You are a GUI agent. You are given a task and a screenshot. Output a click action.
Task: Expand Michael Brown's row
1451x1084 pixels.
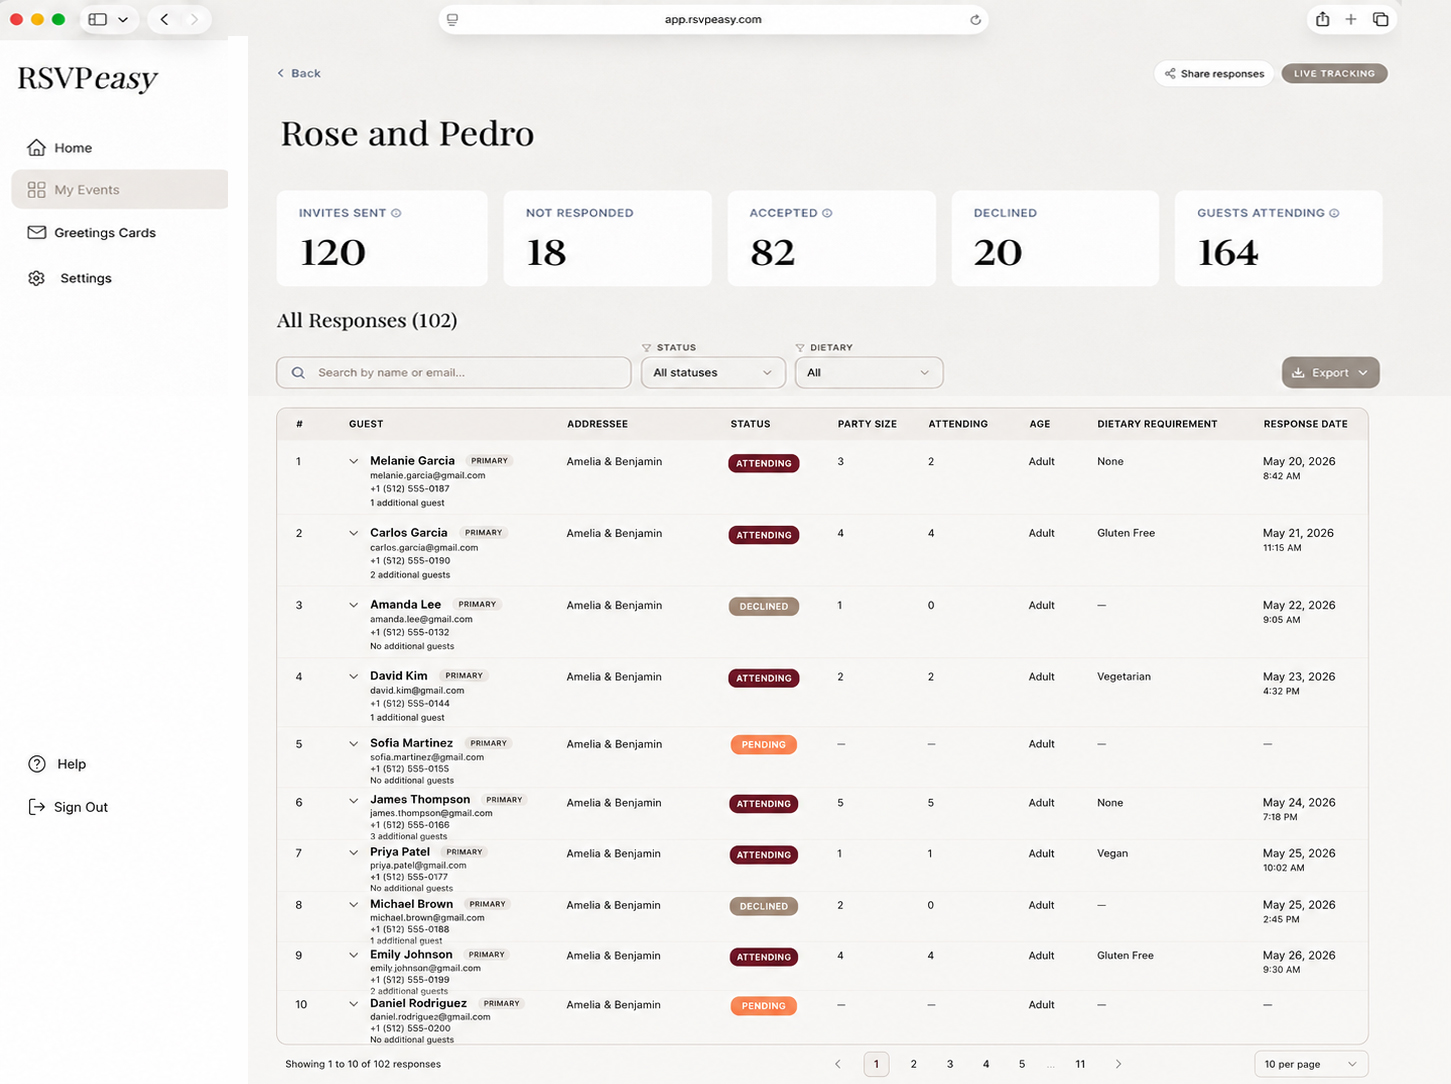click(x=353, y=905)
